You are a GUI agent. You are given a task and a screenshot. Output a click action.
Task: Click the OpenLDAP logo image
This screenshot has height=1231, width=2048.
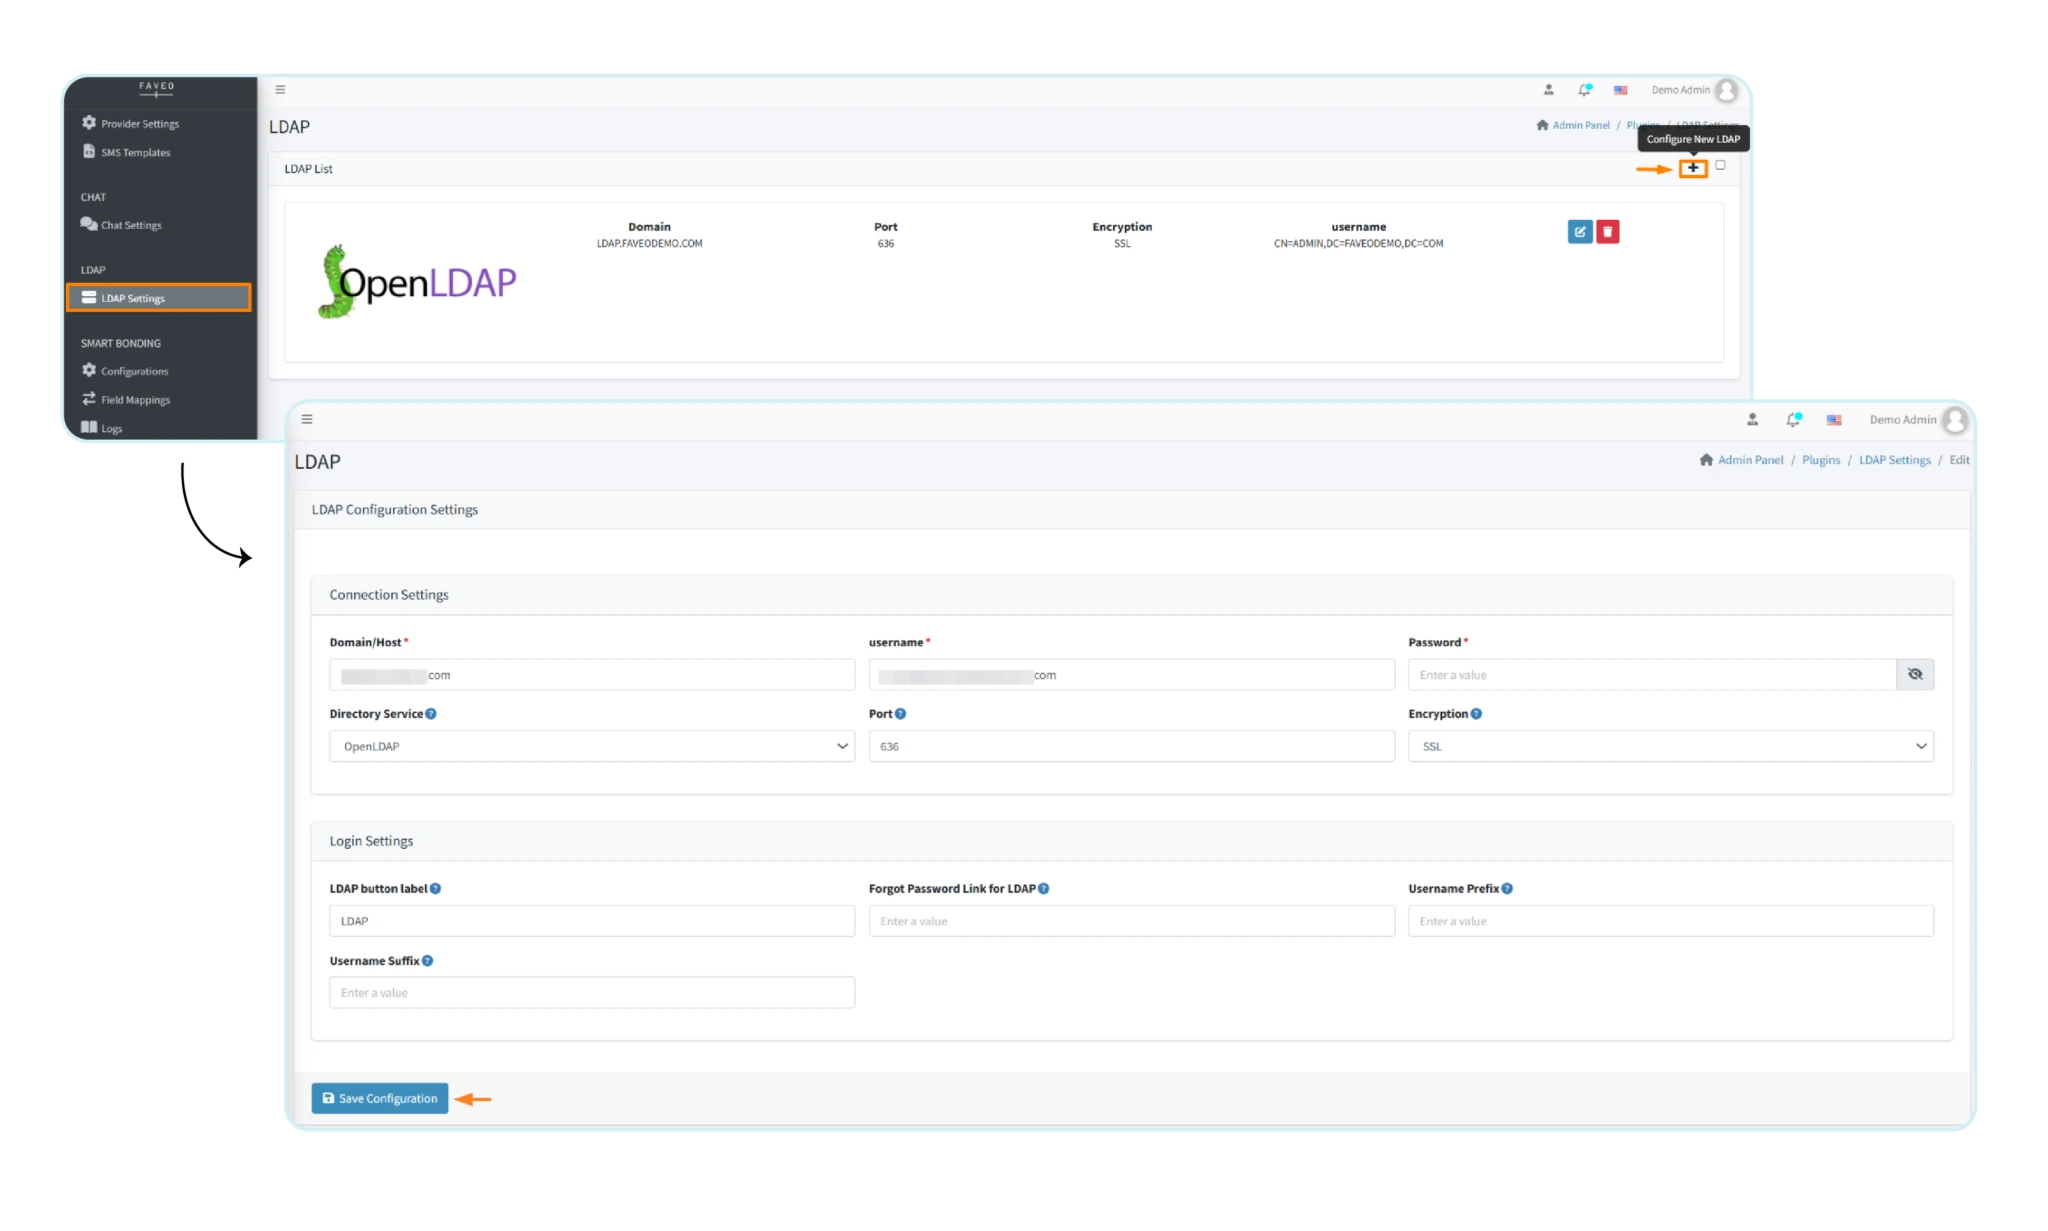pyautogui.click(x=417, y=282)
